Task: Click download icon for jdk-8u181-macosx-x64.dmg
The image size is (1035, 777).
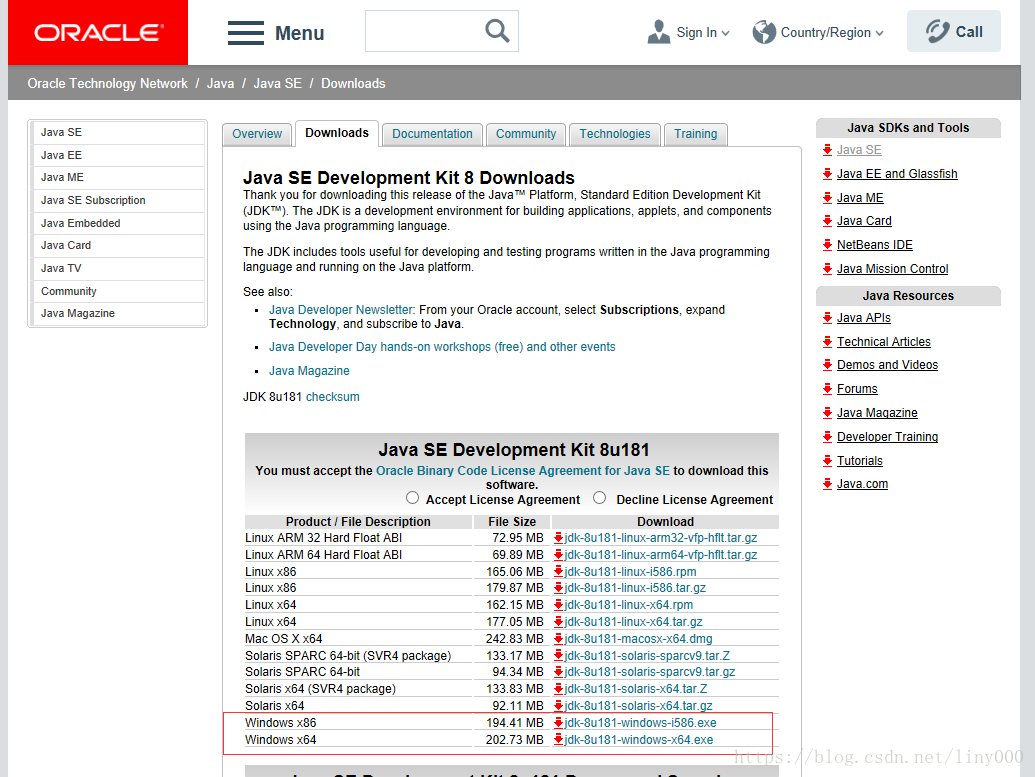Action: [x=558, y=639]
